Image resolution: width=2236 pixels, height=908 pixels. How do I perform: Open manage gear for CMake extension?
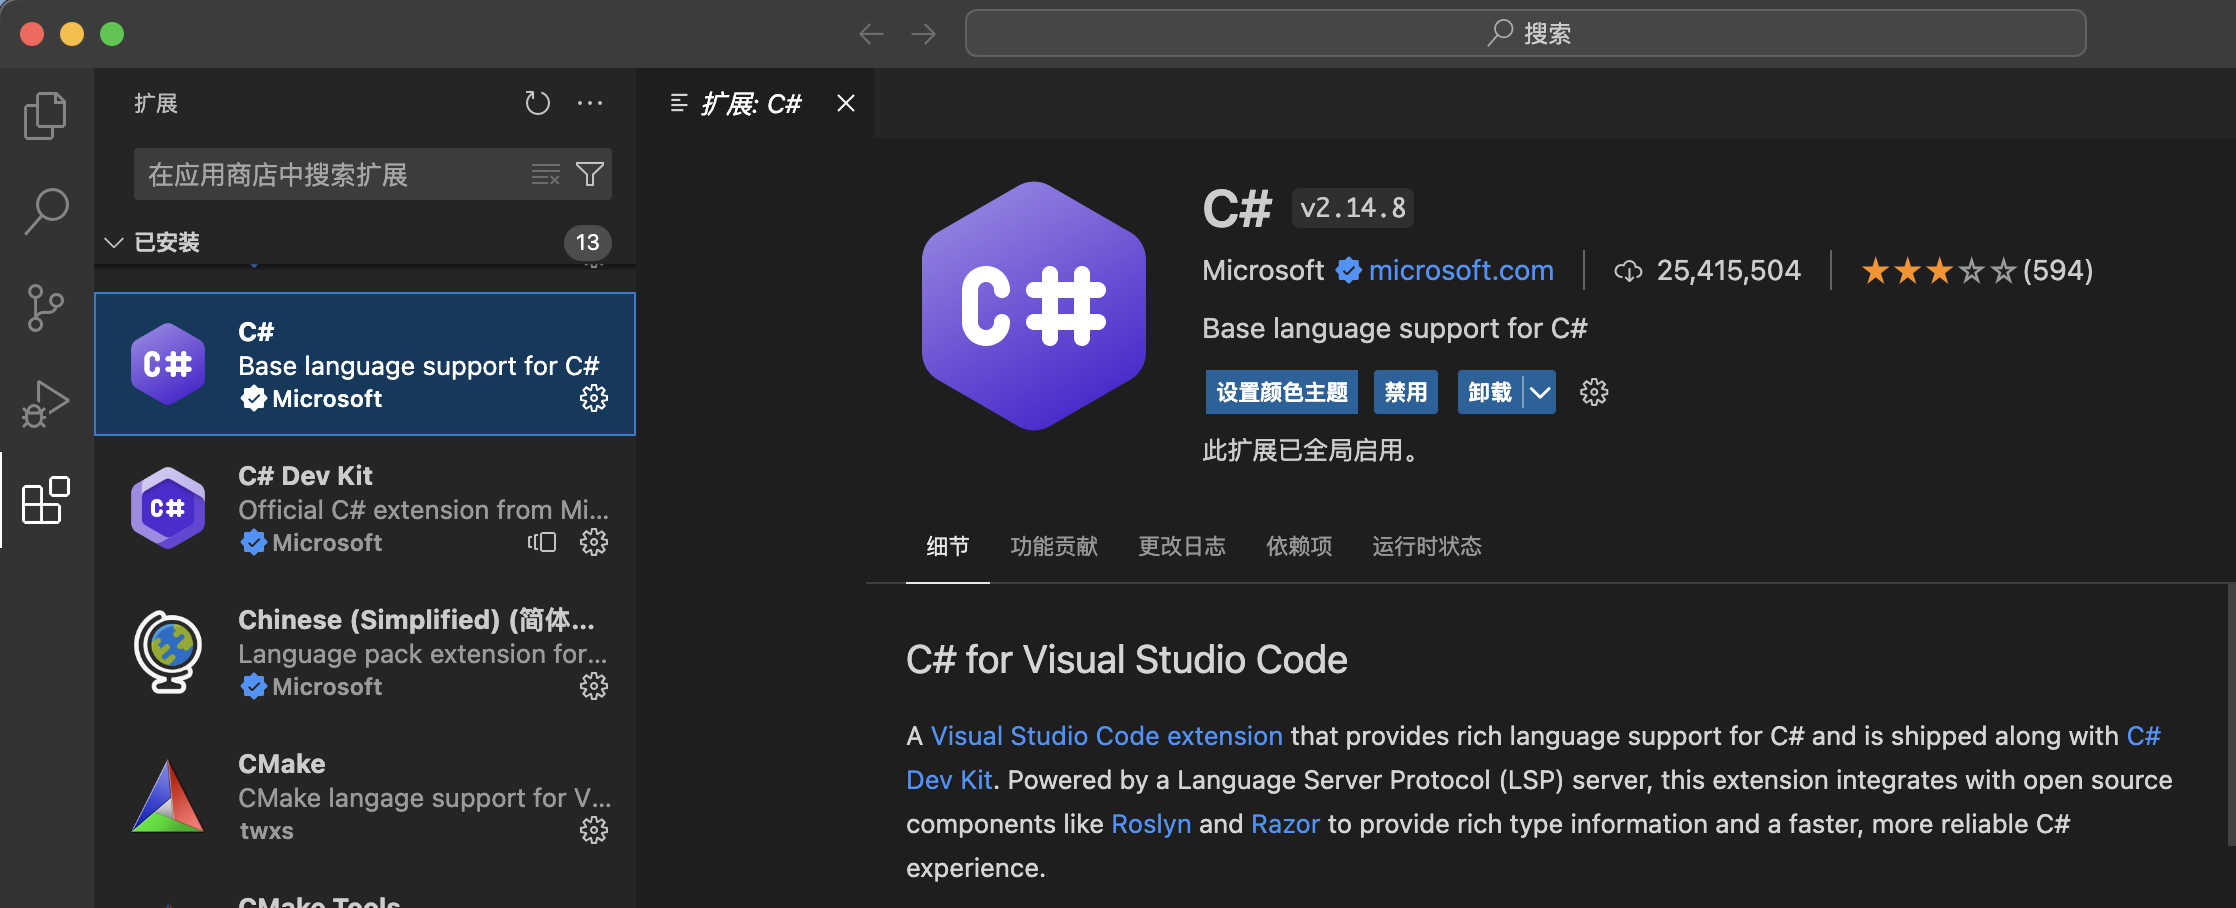pyautogui.click(x=594, y=830)
